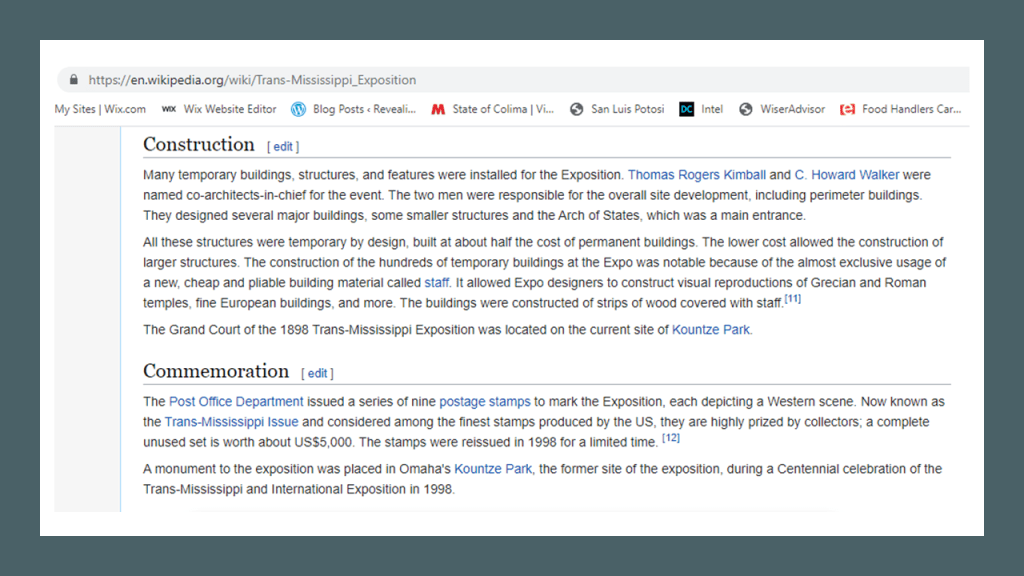Click the padlock site security icon
Viewport: 1024px width, 576px height.
pos(73,80)
